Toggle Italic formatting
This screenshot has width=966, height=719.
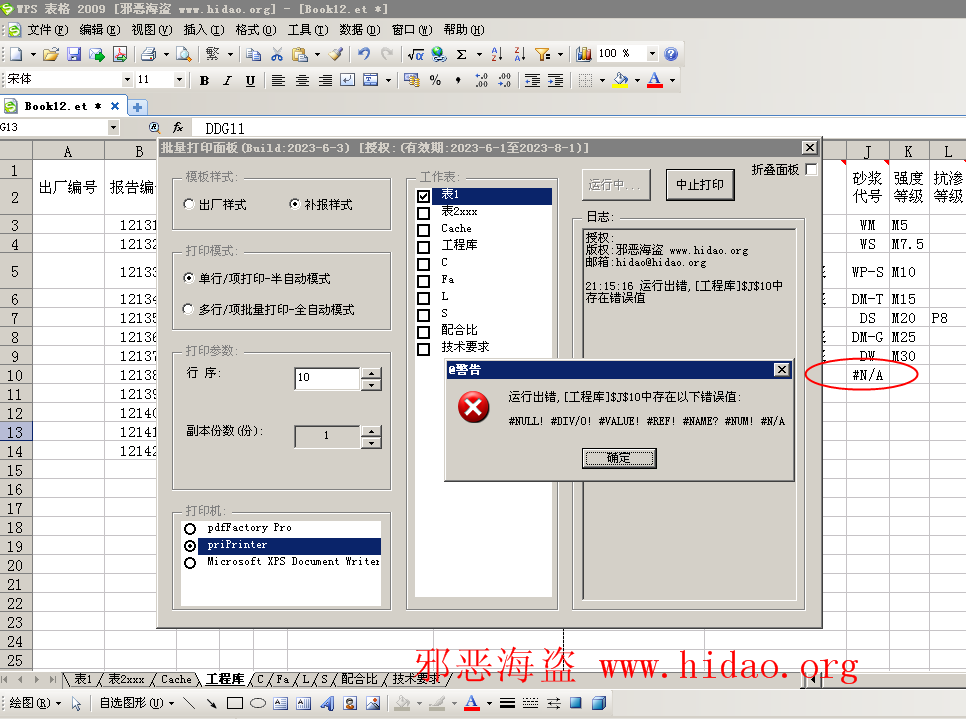[x=227, y=80]
